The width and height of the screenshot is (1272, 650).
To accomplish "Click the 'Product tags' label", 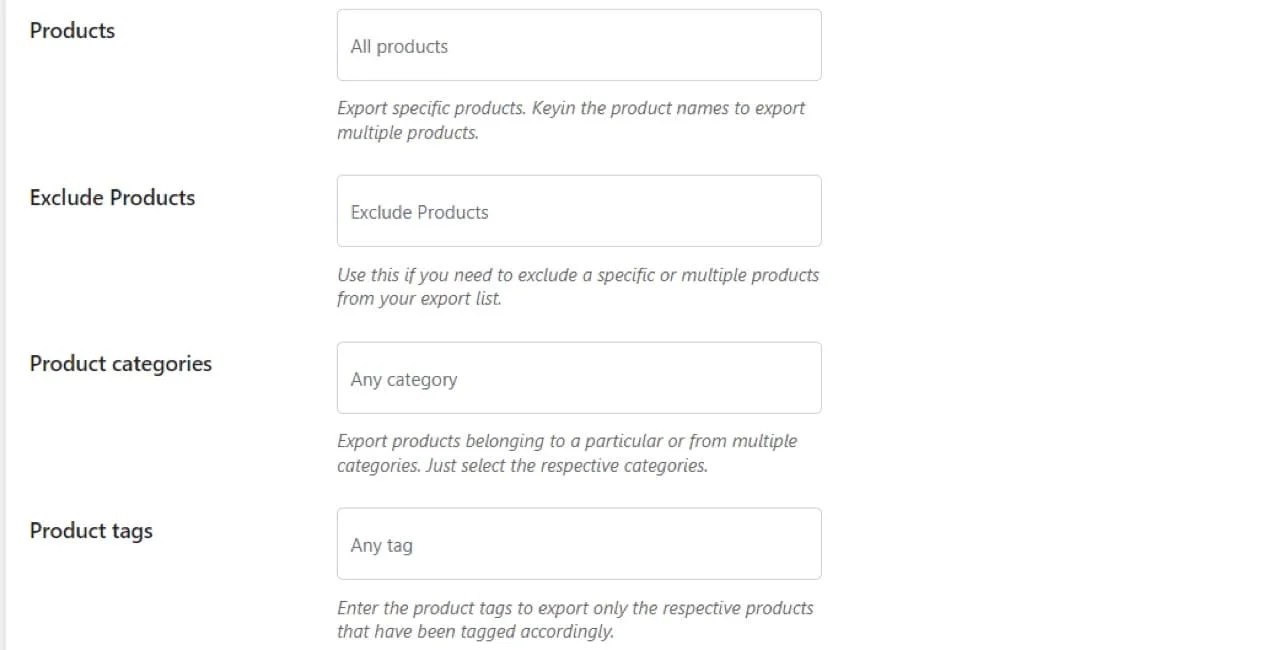I will [x=91, y=530].
